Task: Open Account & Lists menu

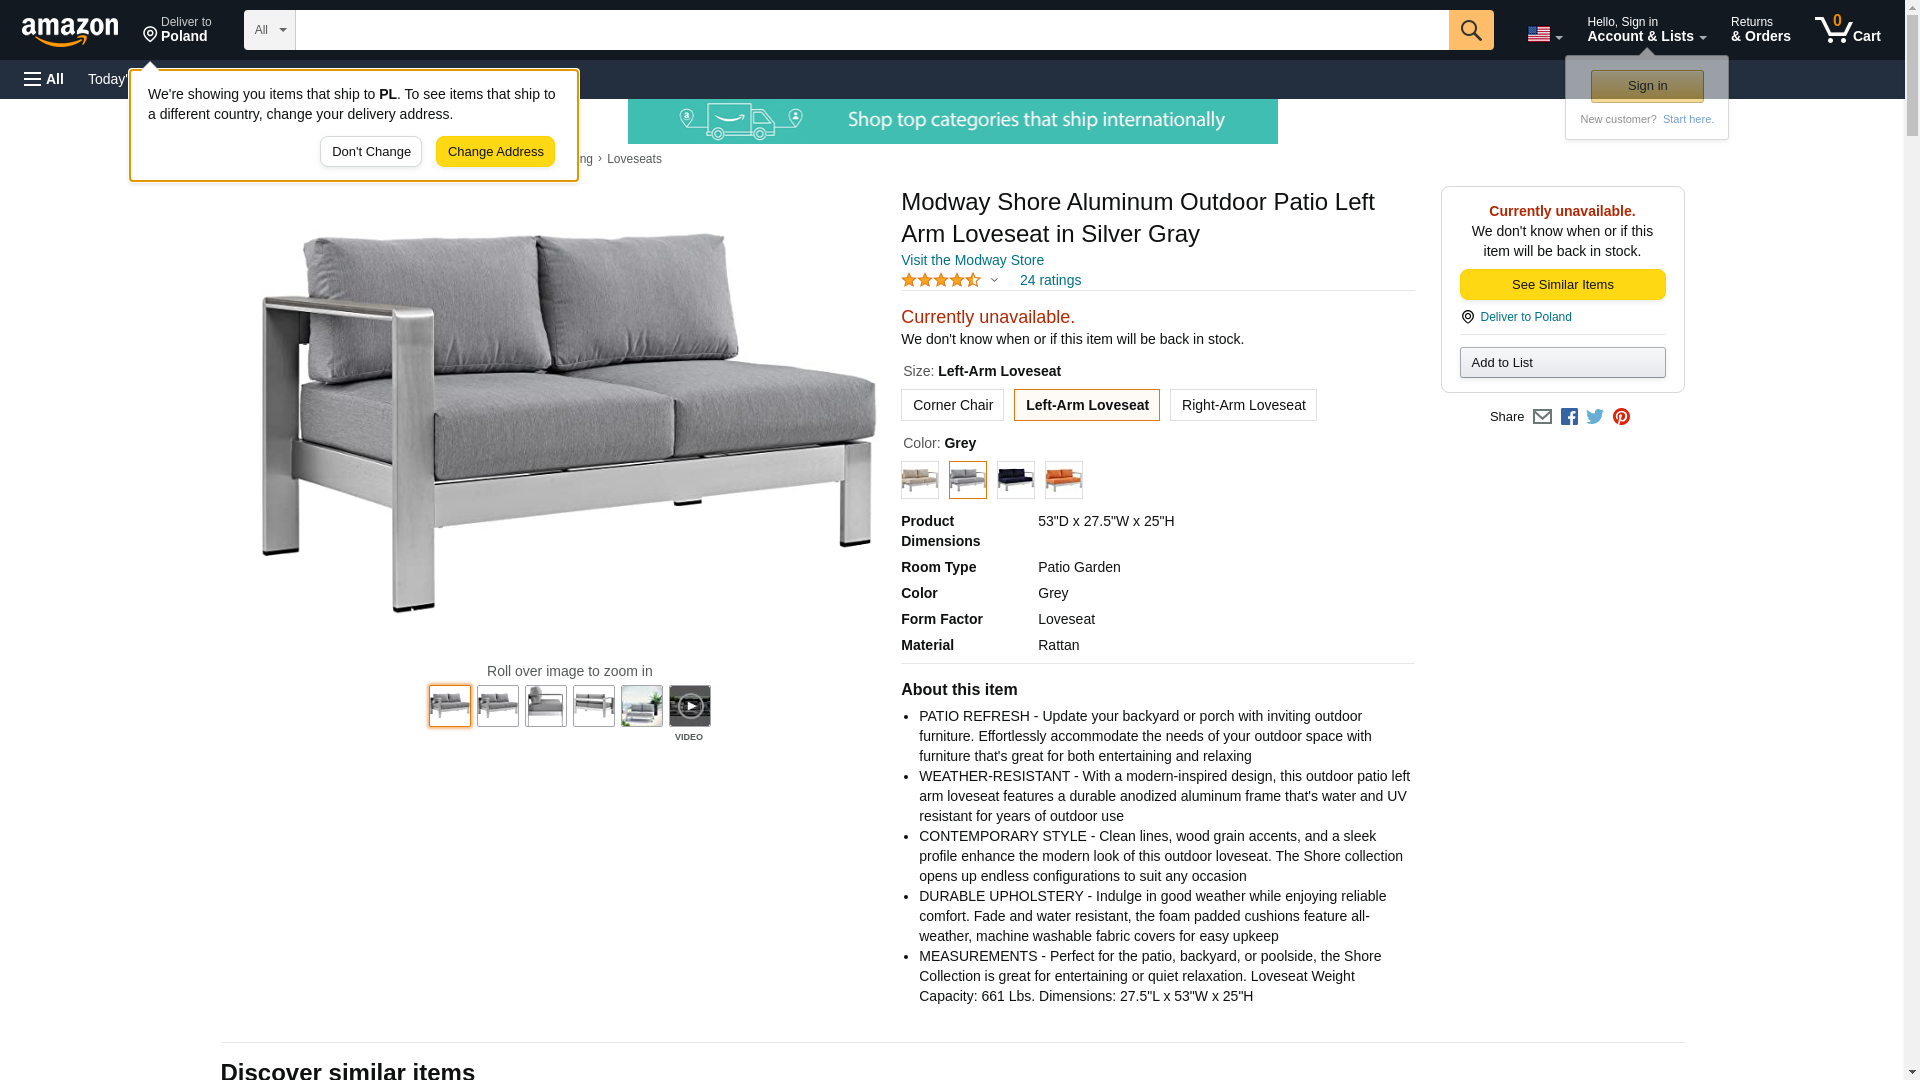Action: (x=1646, y=29)
